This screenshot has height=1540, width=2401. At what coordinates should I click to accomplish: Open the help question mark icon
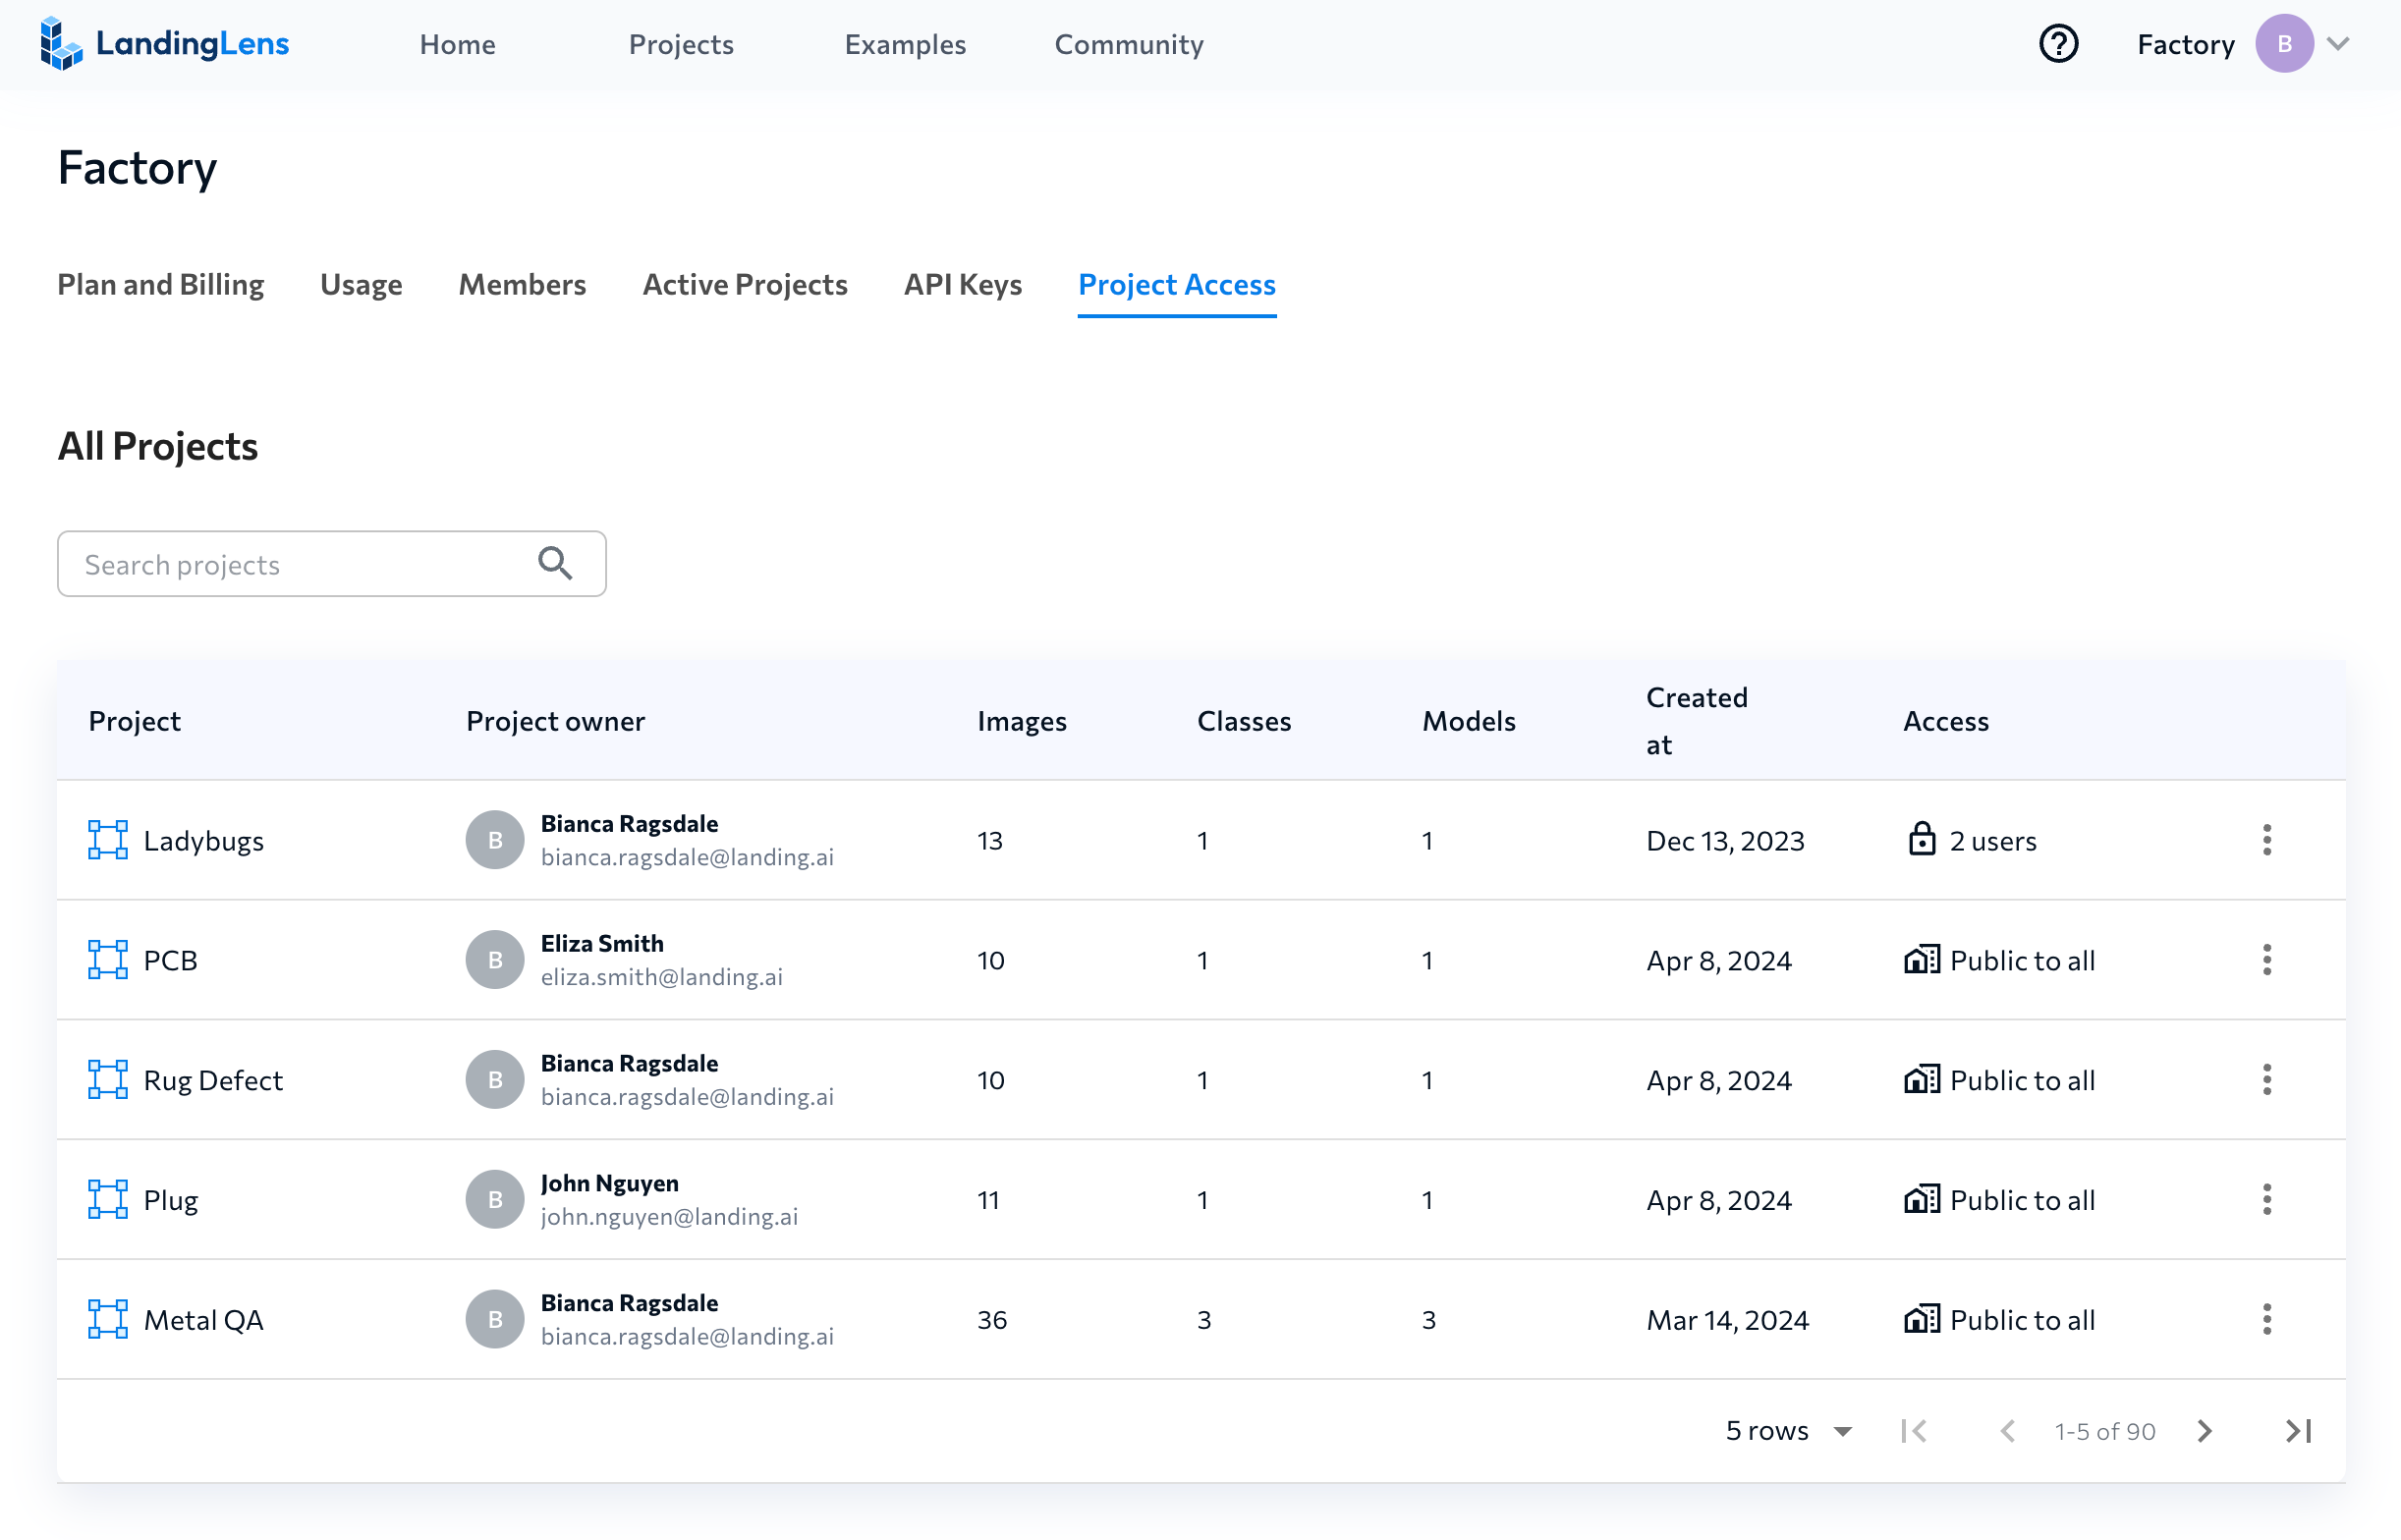(2059, 44)
